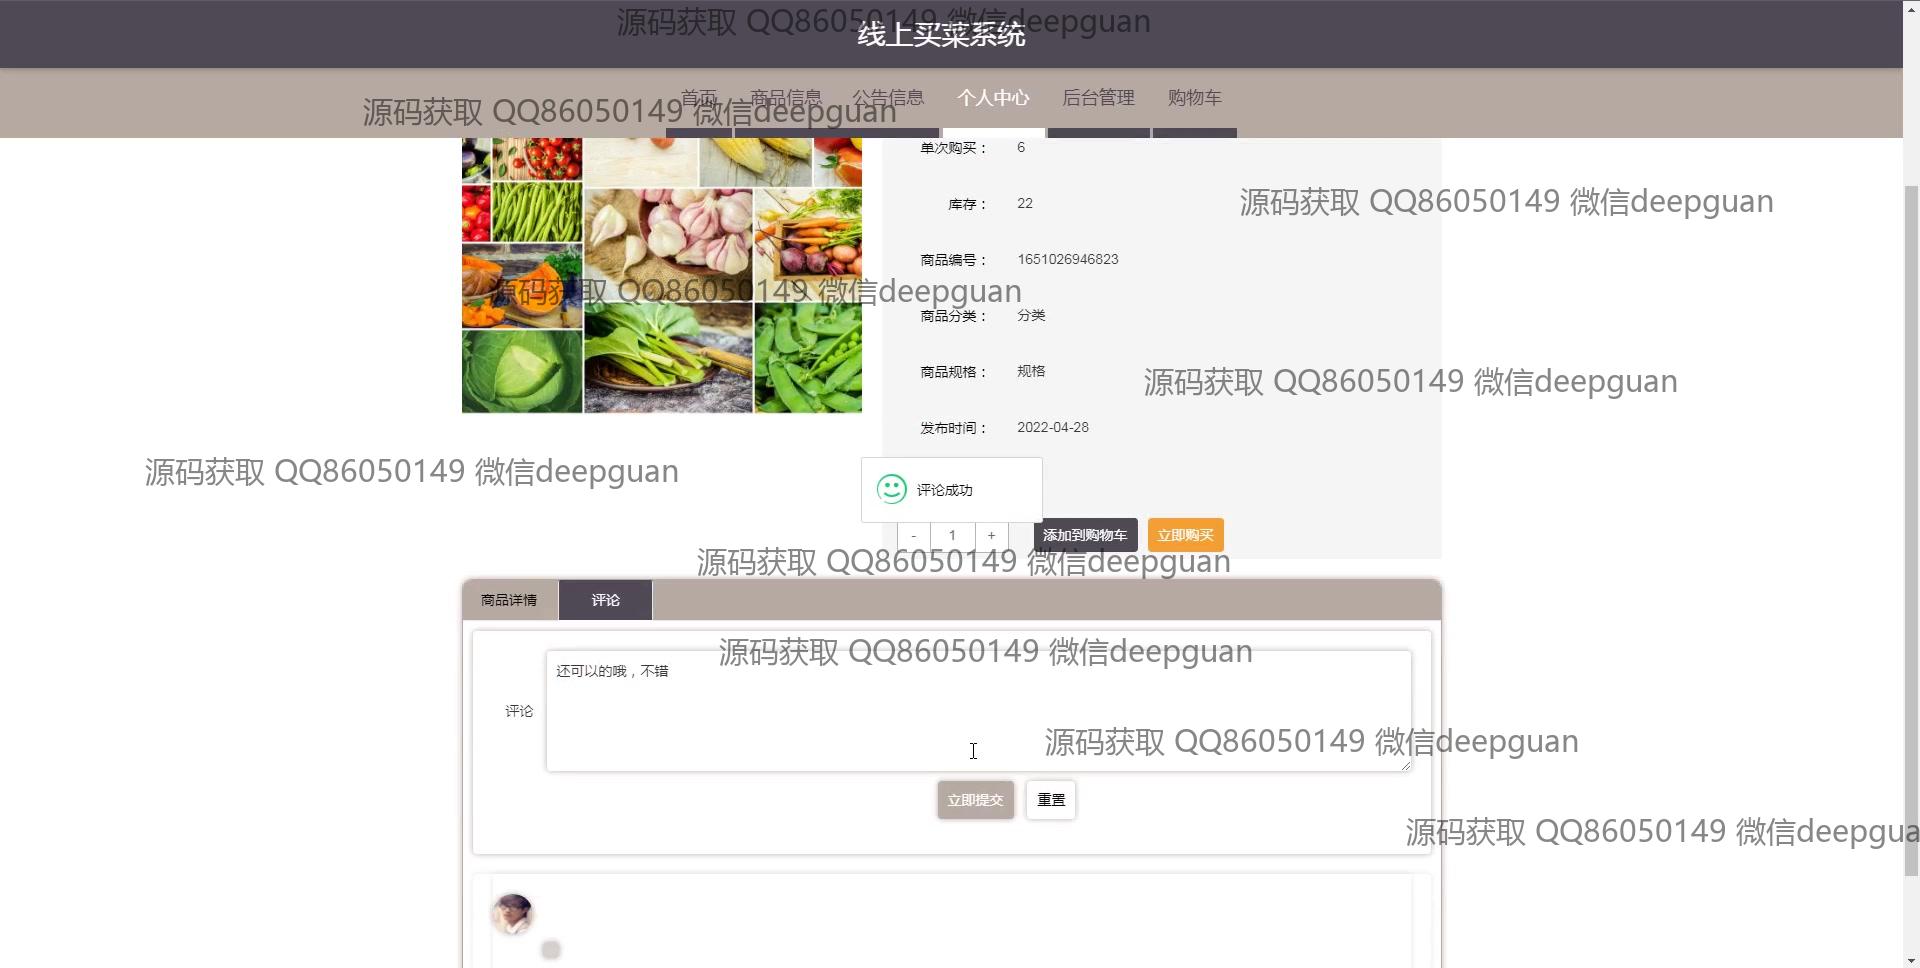Click the quantity input showing 1
Screen dimensions: 1920x968
point(952,535)
